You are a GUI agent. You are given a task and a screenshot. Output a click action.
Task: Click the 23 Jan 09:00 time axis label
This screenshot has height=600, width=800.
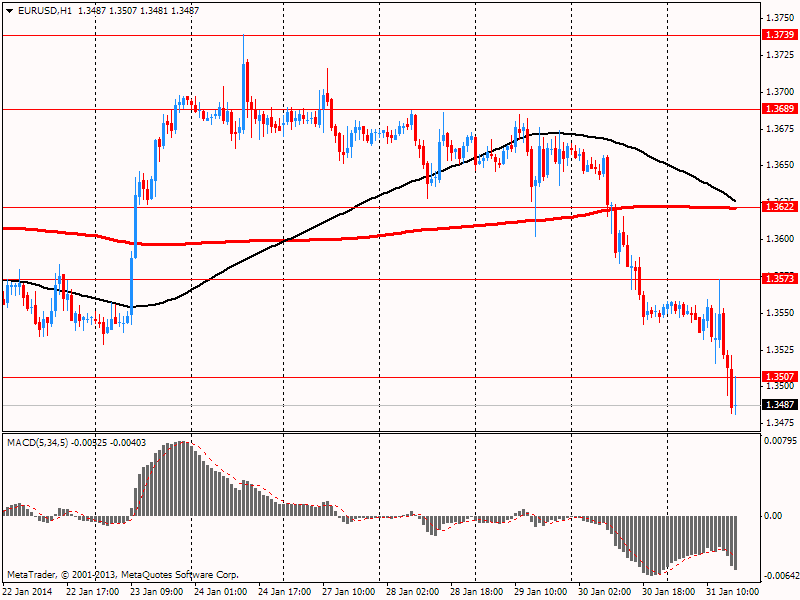(157, 592)
